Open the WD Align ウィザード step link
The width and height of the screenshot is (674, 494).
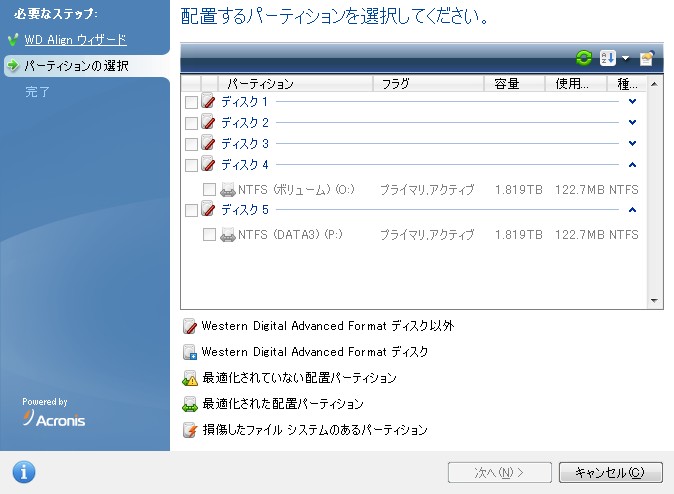click(x=75, y=40)
